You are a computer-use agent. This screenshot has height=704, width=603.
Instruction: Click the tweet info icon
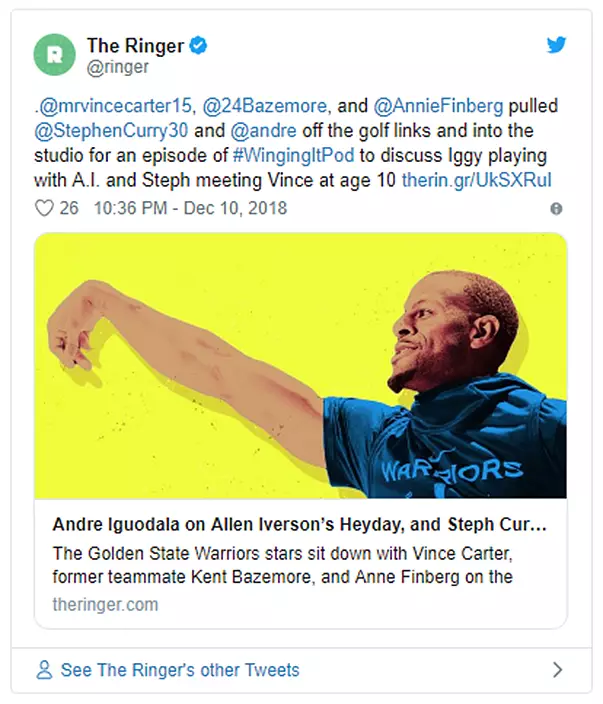(556, 209)
